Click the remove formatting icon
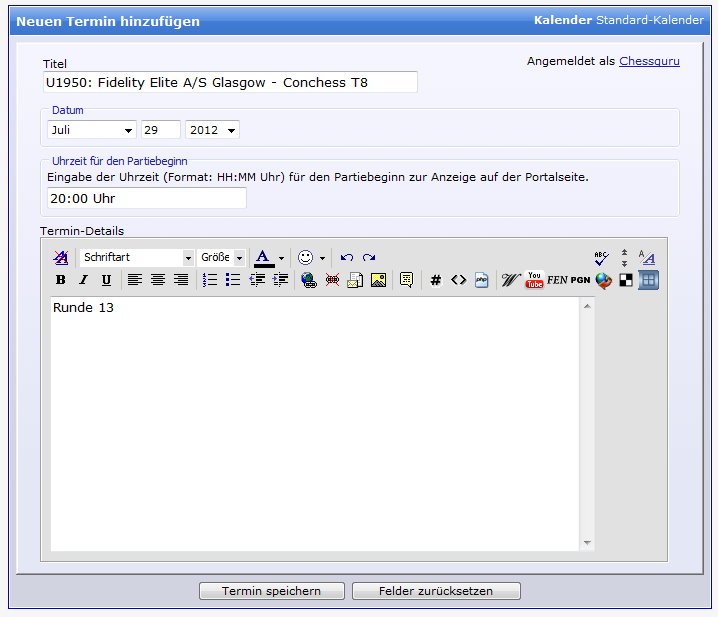 (x=60, y=257)
